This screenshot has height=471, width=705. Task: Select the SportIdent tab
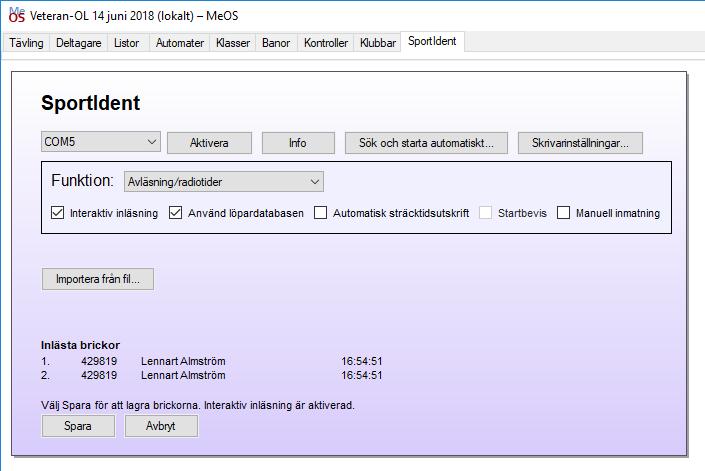432,41
